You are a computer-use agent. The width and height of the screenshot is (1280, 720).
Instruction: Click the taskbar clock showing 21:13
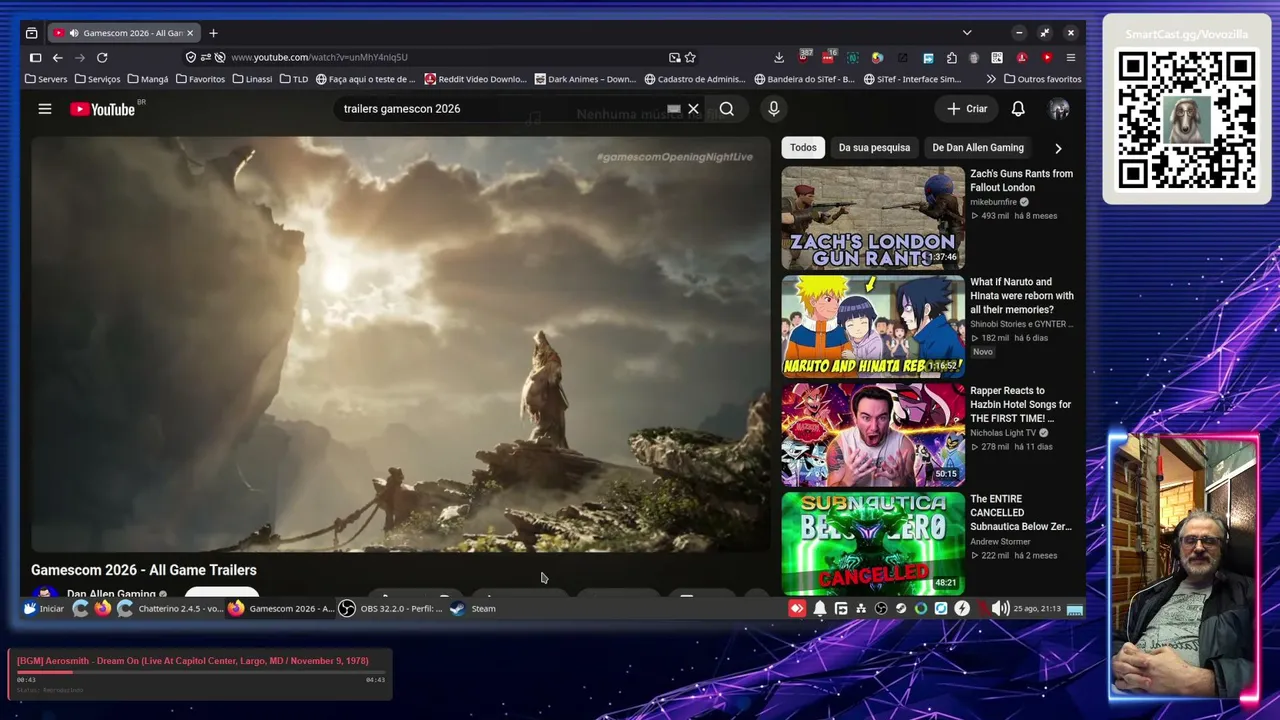click(1037, 608)
